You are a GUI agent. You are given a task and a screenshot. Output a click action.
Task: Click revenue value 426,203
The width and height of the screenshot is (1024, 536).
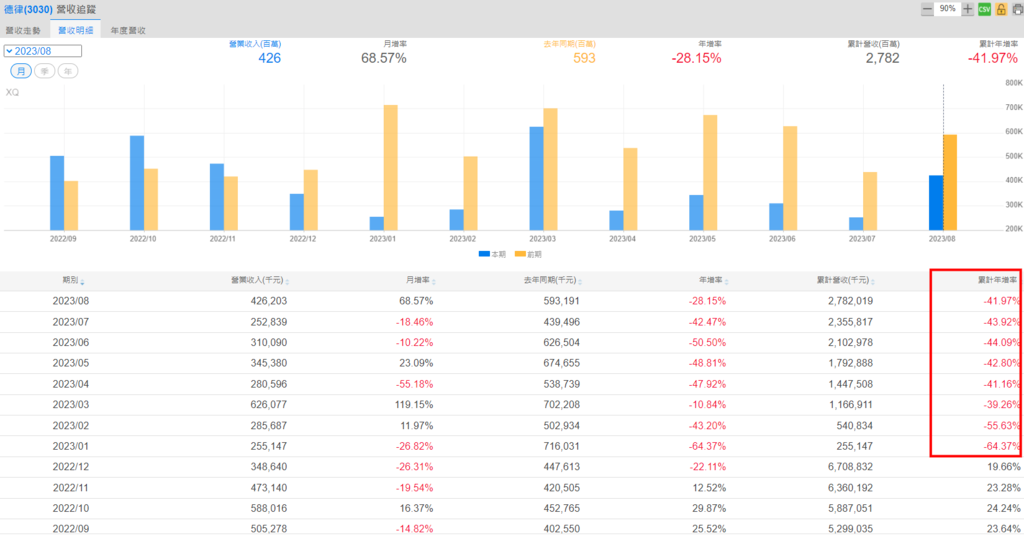pyautogui.click(x=268, y=301)
